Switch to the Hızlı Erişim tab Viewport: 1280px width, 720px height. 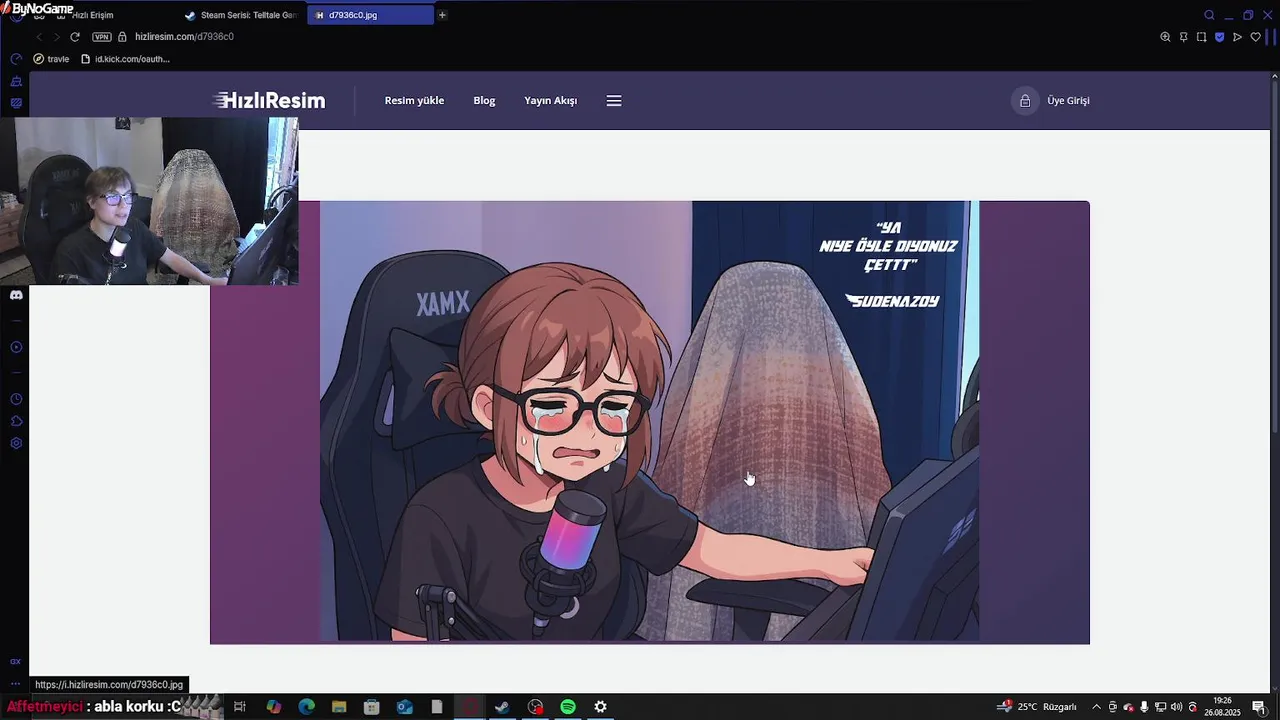[92, 15]
